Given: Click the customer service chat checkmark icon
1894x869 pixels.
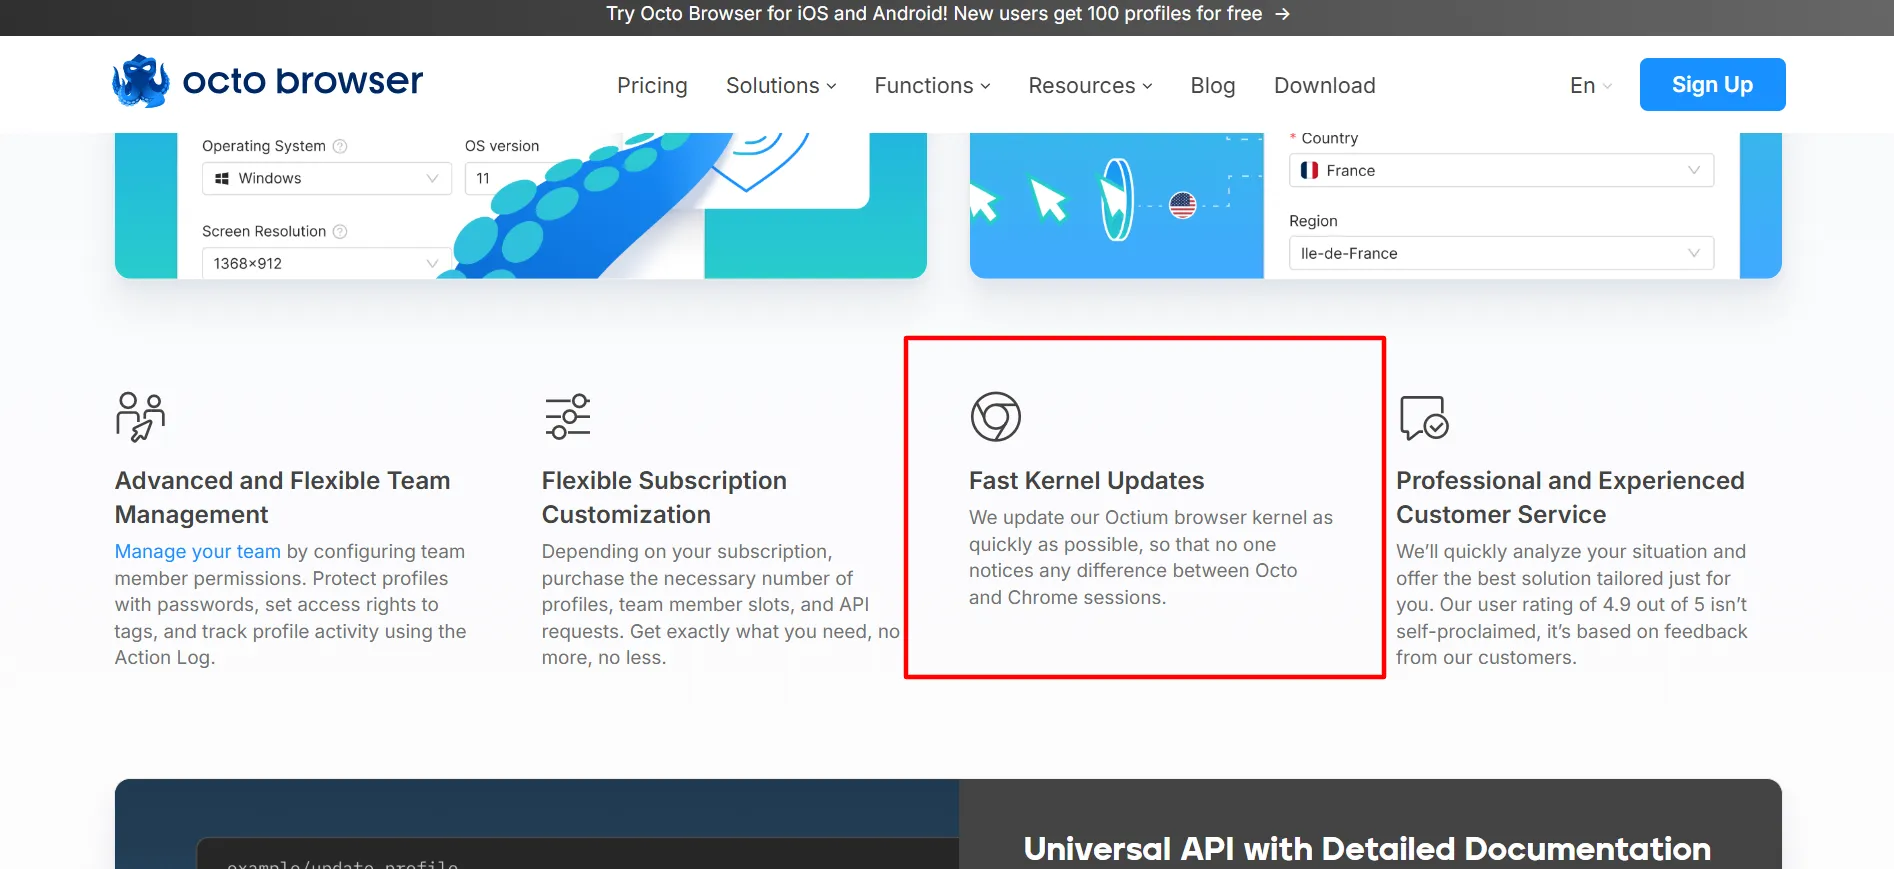Looking at the screenshot, I should (x=1423, y=417).
